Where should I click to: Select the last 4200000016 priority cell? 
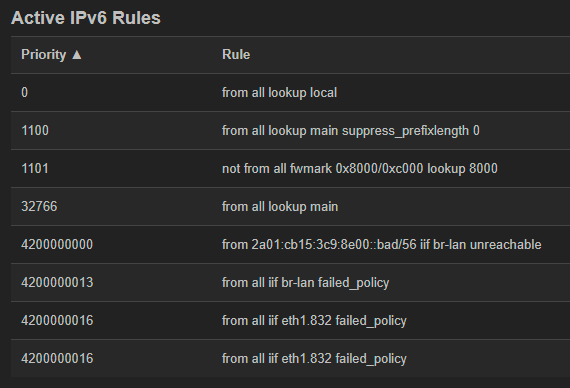[57, 359]
